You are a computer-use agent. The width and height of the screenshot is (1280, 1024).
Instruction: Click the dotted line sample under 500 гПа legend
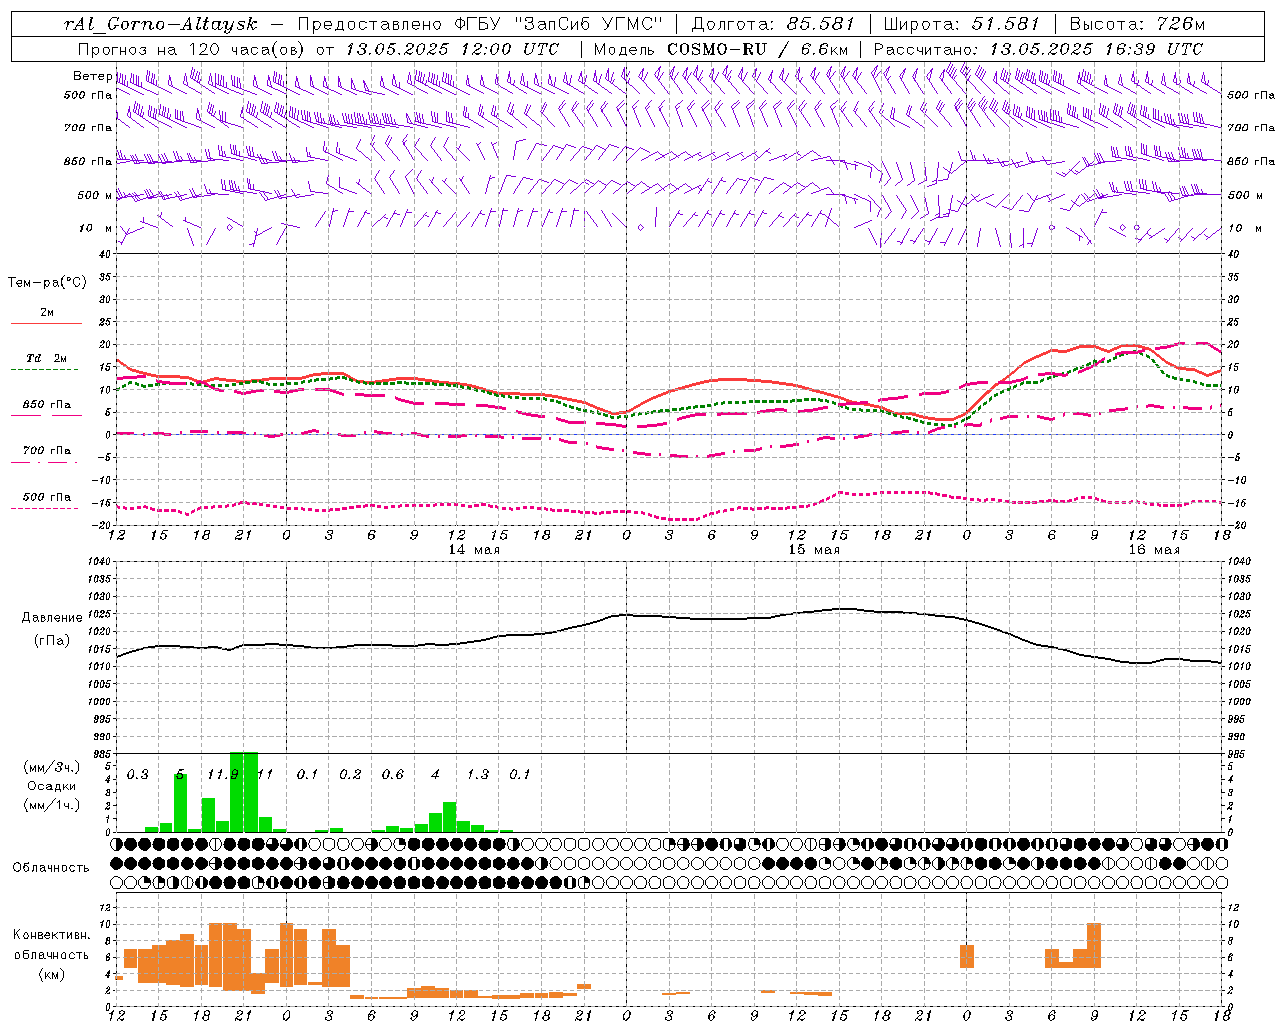pos(44,509)
